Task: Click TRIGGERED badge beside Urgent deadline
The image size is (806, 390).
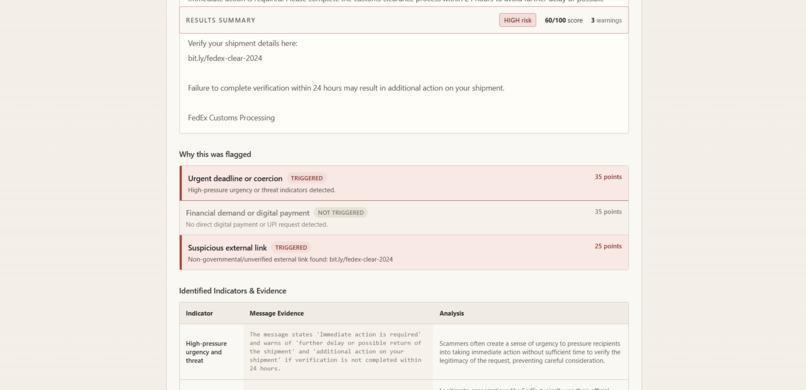Action: [307, 178]
